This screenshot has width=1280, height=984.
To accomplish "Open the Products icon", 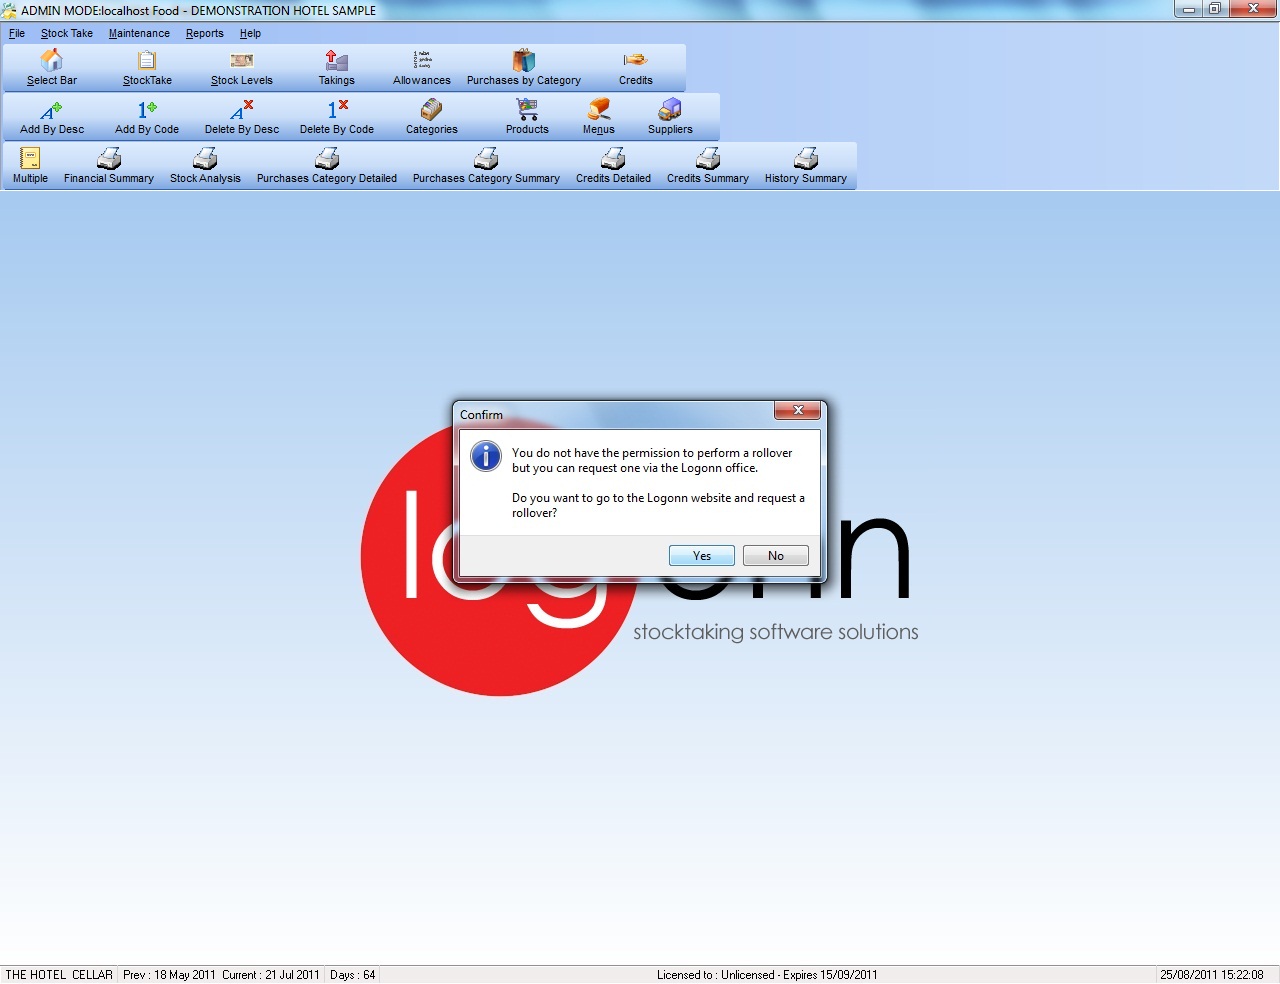I will (527, 117).
